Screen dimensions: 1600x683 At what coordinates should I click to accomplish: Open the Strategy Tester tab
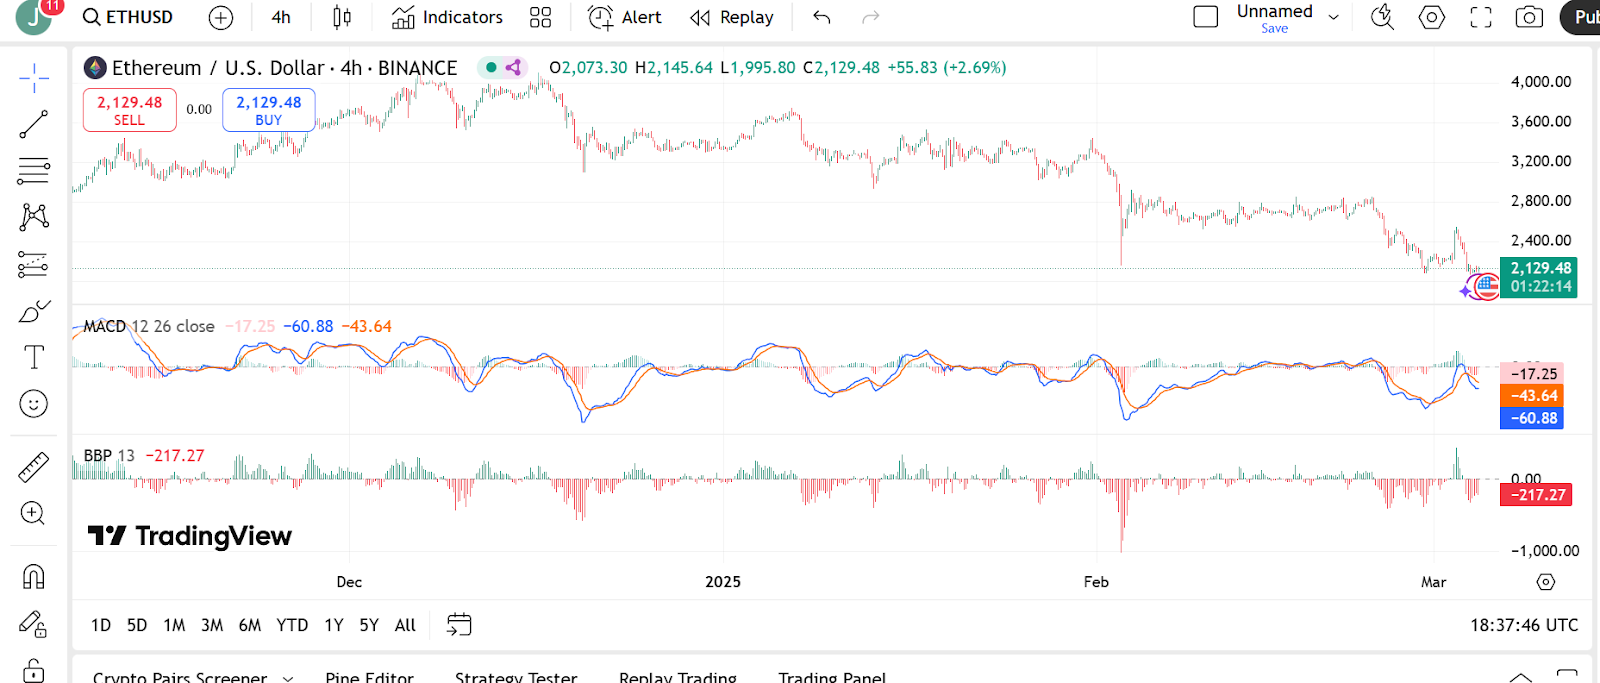coord(516,677)
